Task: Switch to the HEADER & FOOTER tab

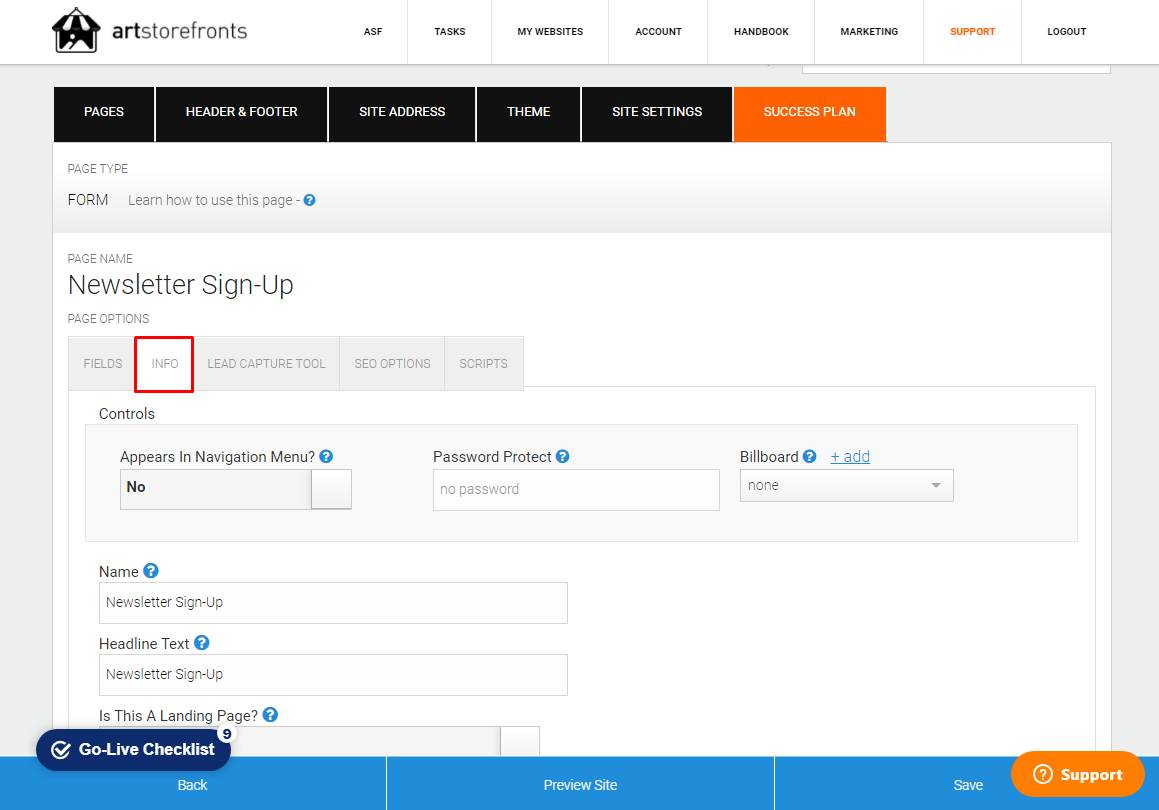Action: [242, 114]
